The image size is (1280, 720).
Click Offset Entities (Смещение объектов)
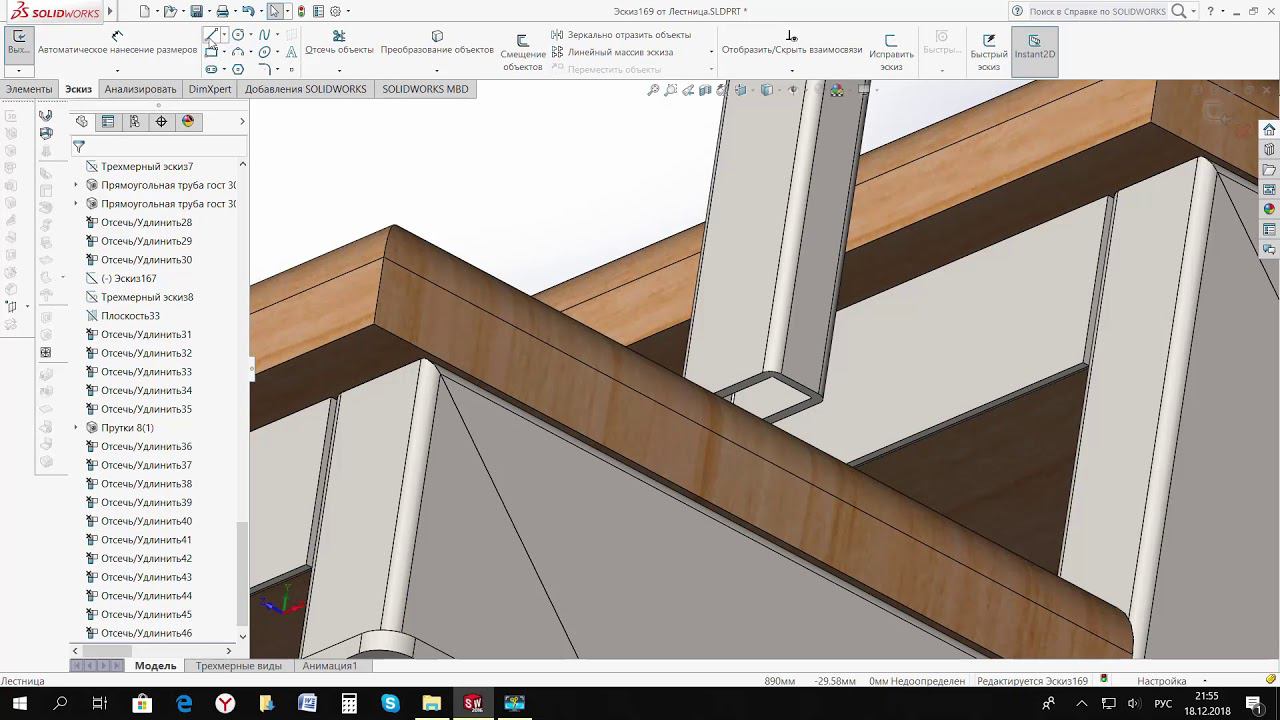coord(523,54)
